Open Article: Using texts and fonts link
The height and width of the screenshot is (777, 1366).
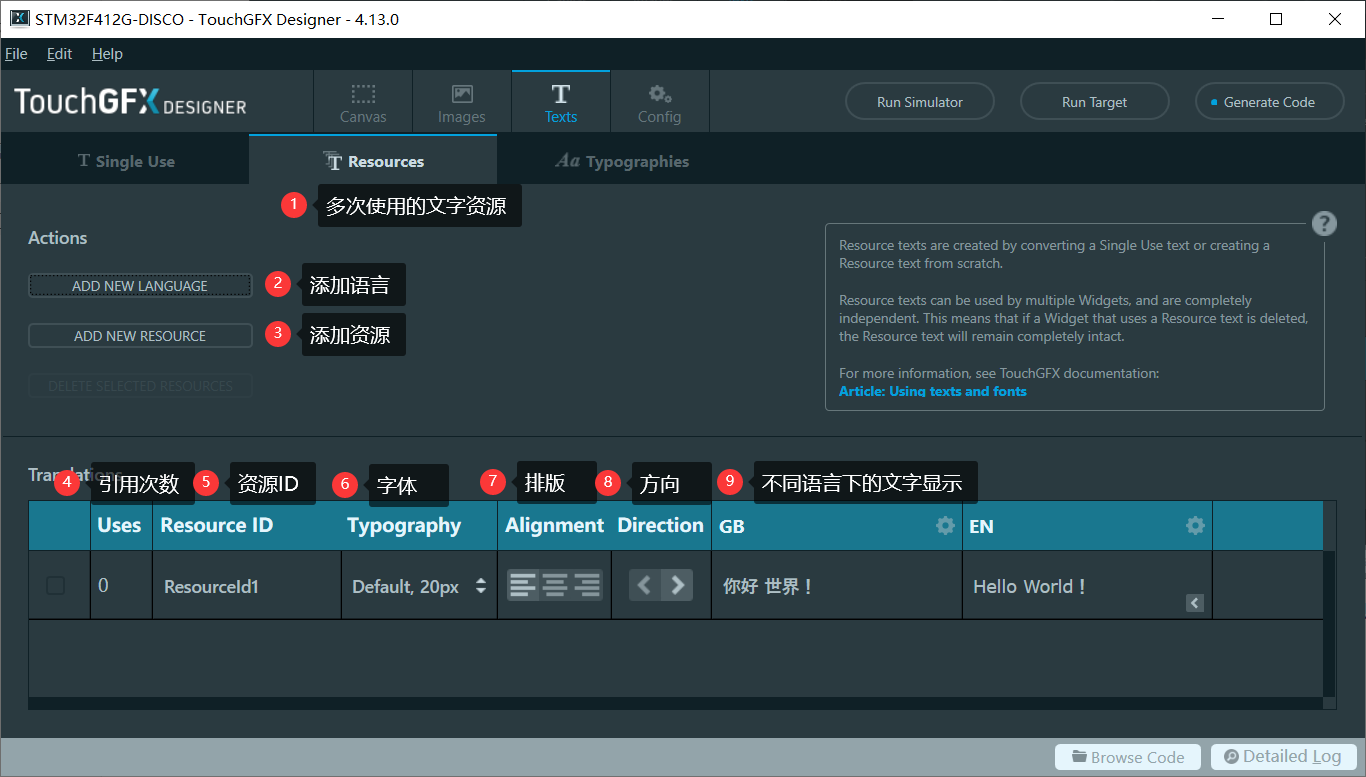coord(933,391)
